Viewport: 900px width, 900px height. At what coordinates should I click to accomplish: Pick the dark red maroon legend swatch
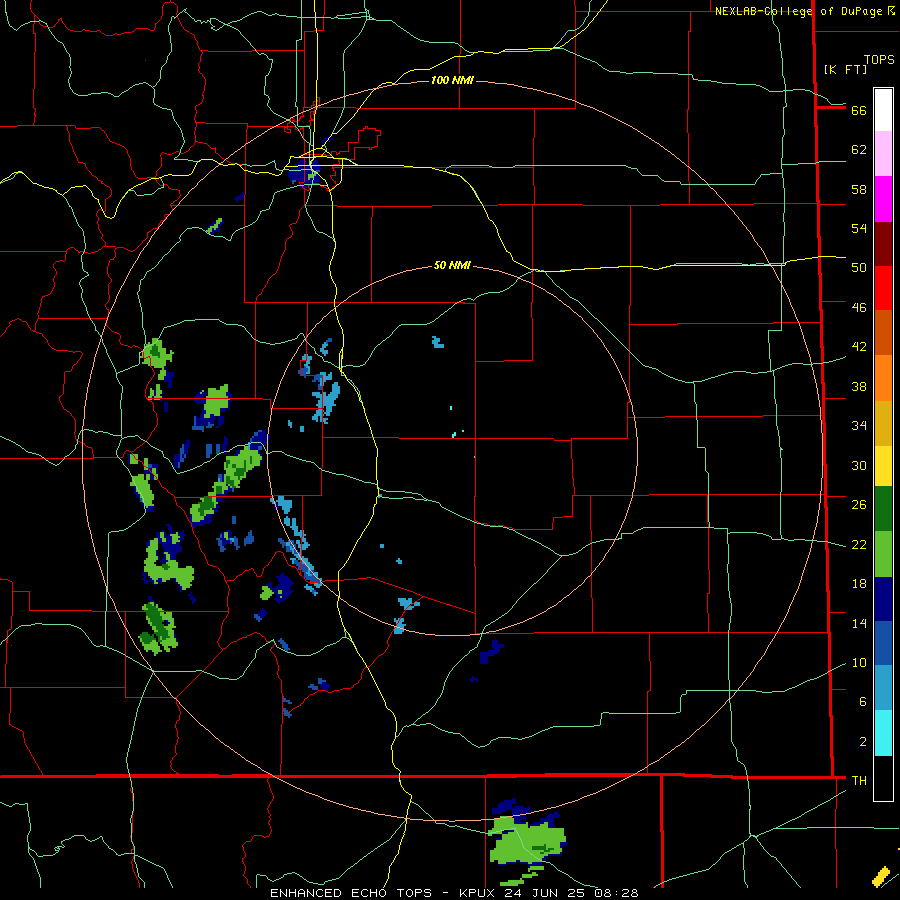coord(883,244)
